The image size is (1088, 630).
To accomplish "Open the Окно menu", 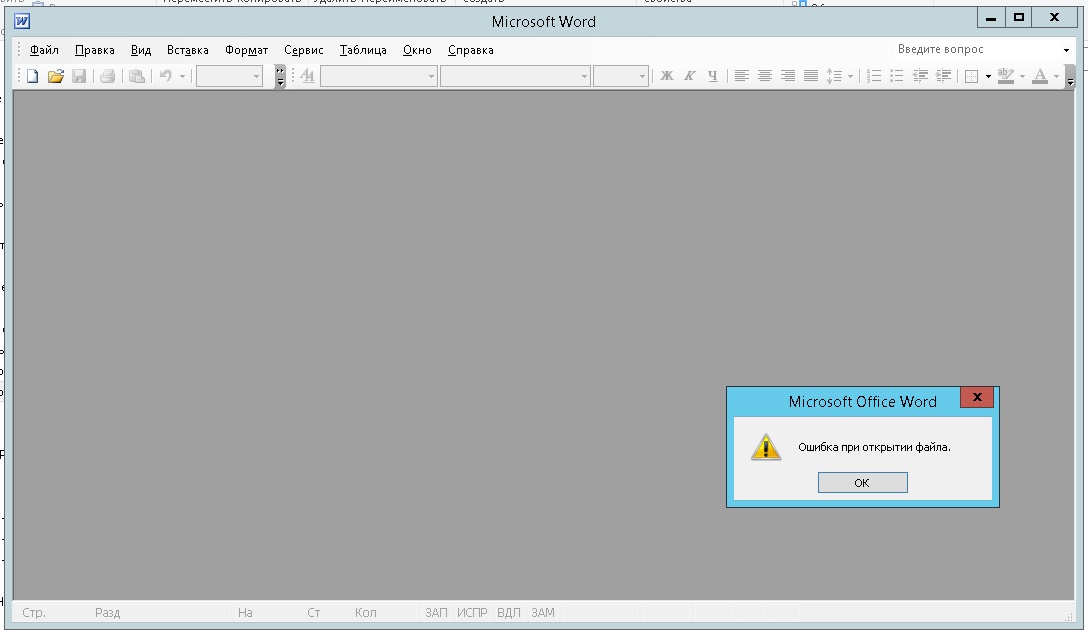I will (x=417, y=50).
